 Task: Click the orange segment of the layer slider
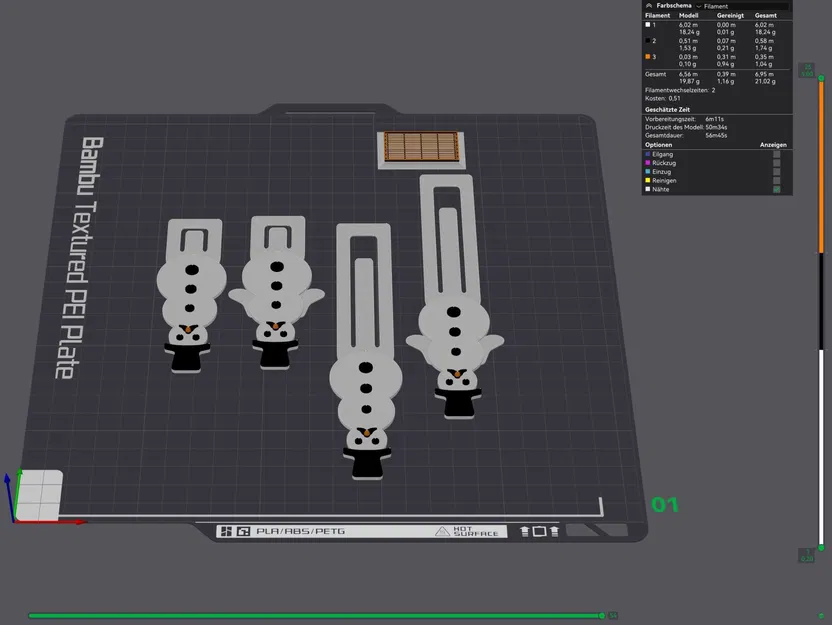(821, 167)
